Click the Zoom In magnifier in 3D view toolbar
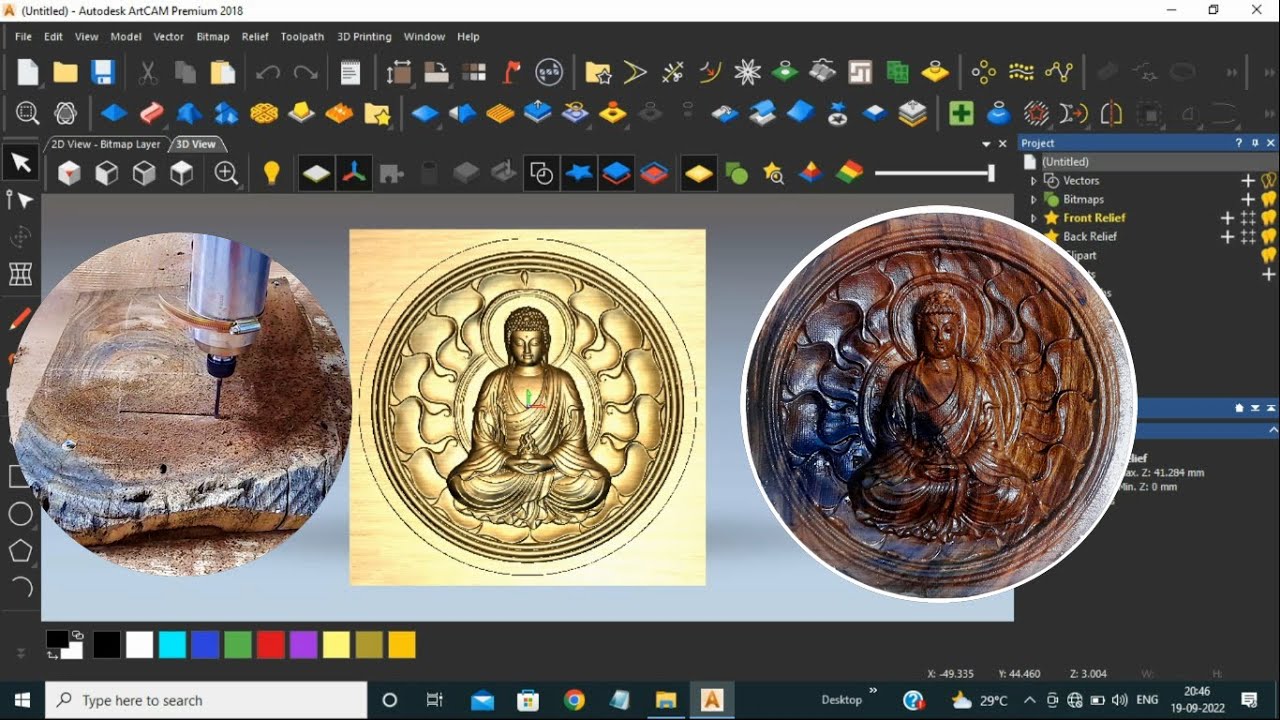 pyautogui.click(x=227, y=173)
